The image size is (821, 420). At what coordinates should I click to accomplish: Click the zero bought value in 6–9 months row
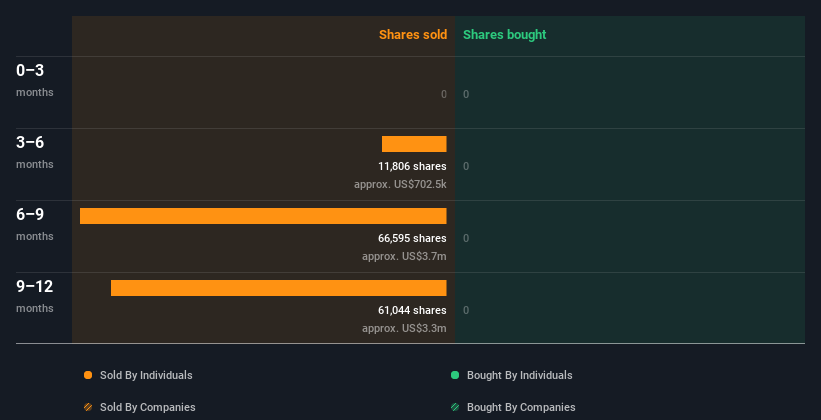tap(466, 238)
